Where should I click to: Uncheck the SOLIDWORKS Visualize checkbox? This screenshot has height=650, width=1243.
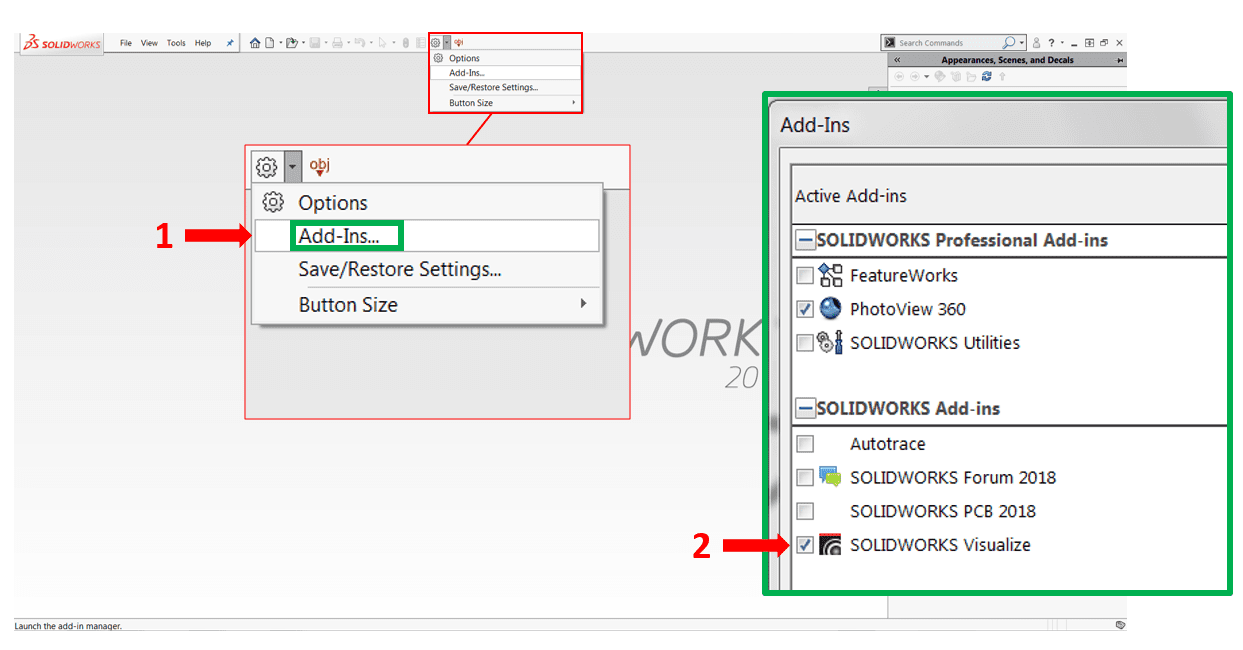tap(805, 545)
